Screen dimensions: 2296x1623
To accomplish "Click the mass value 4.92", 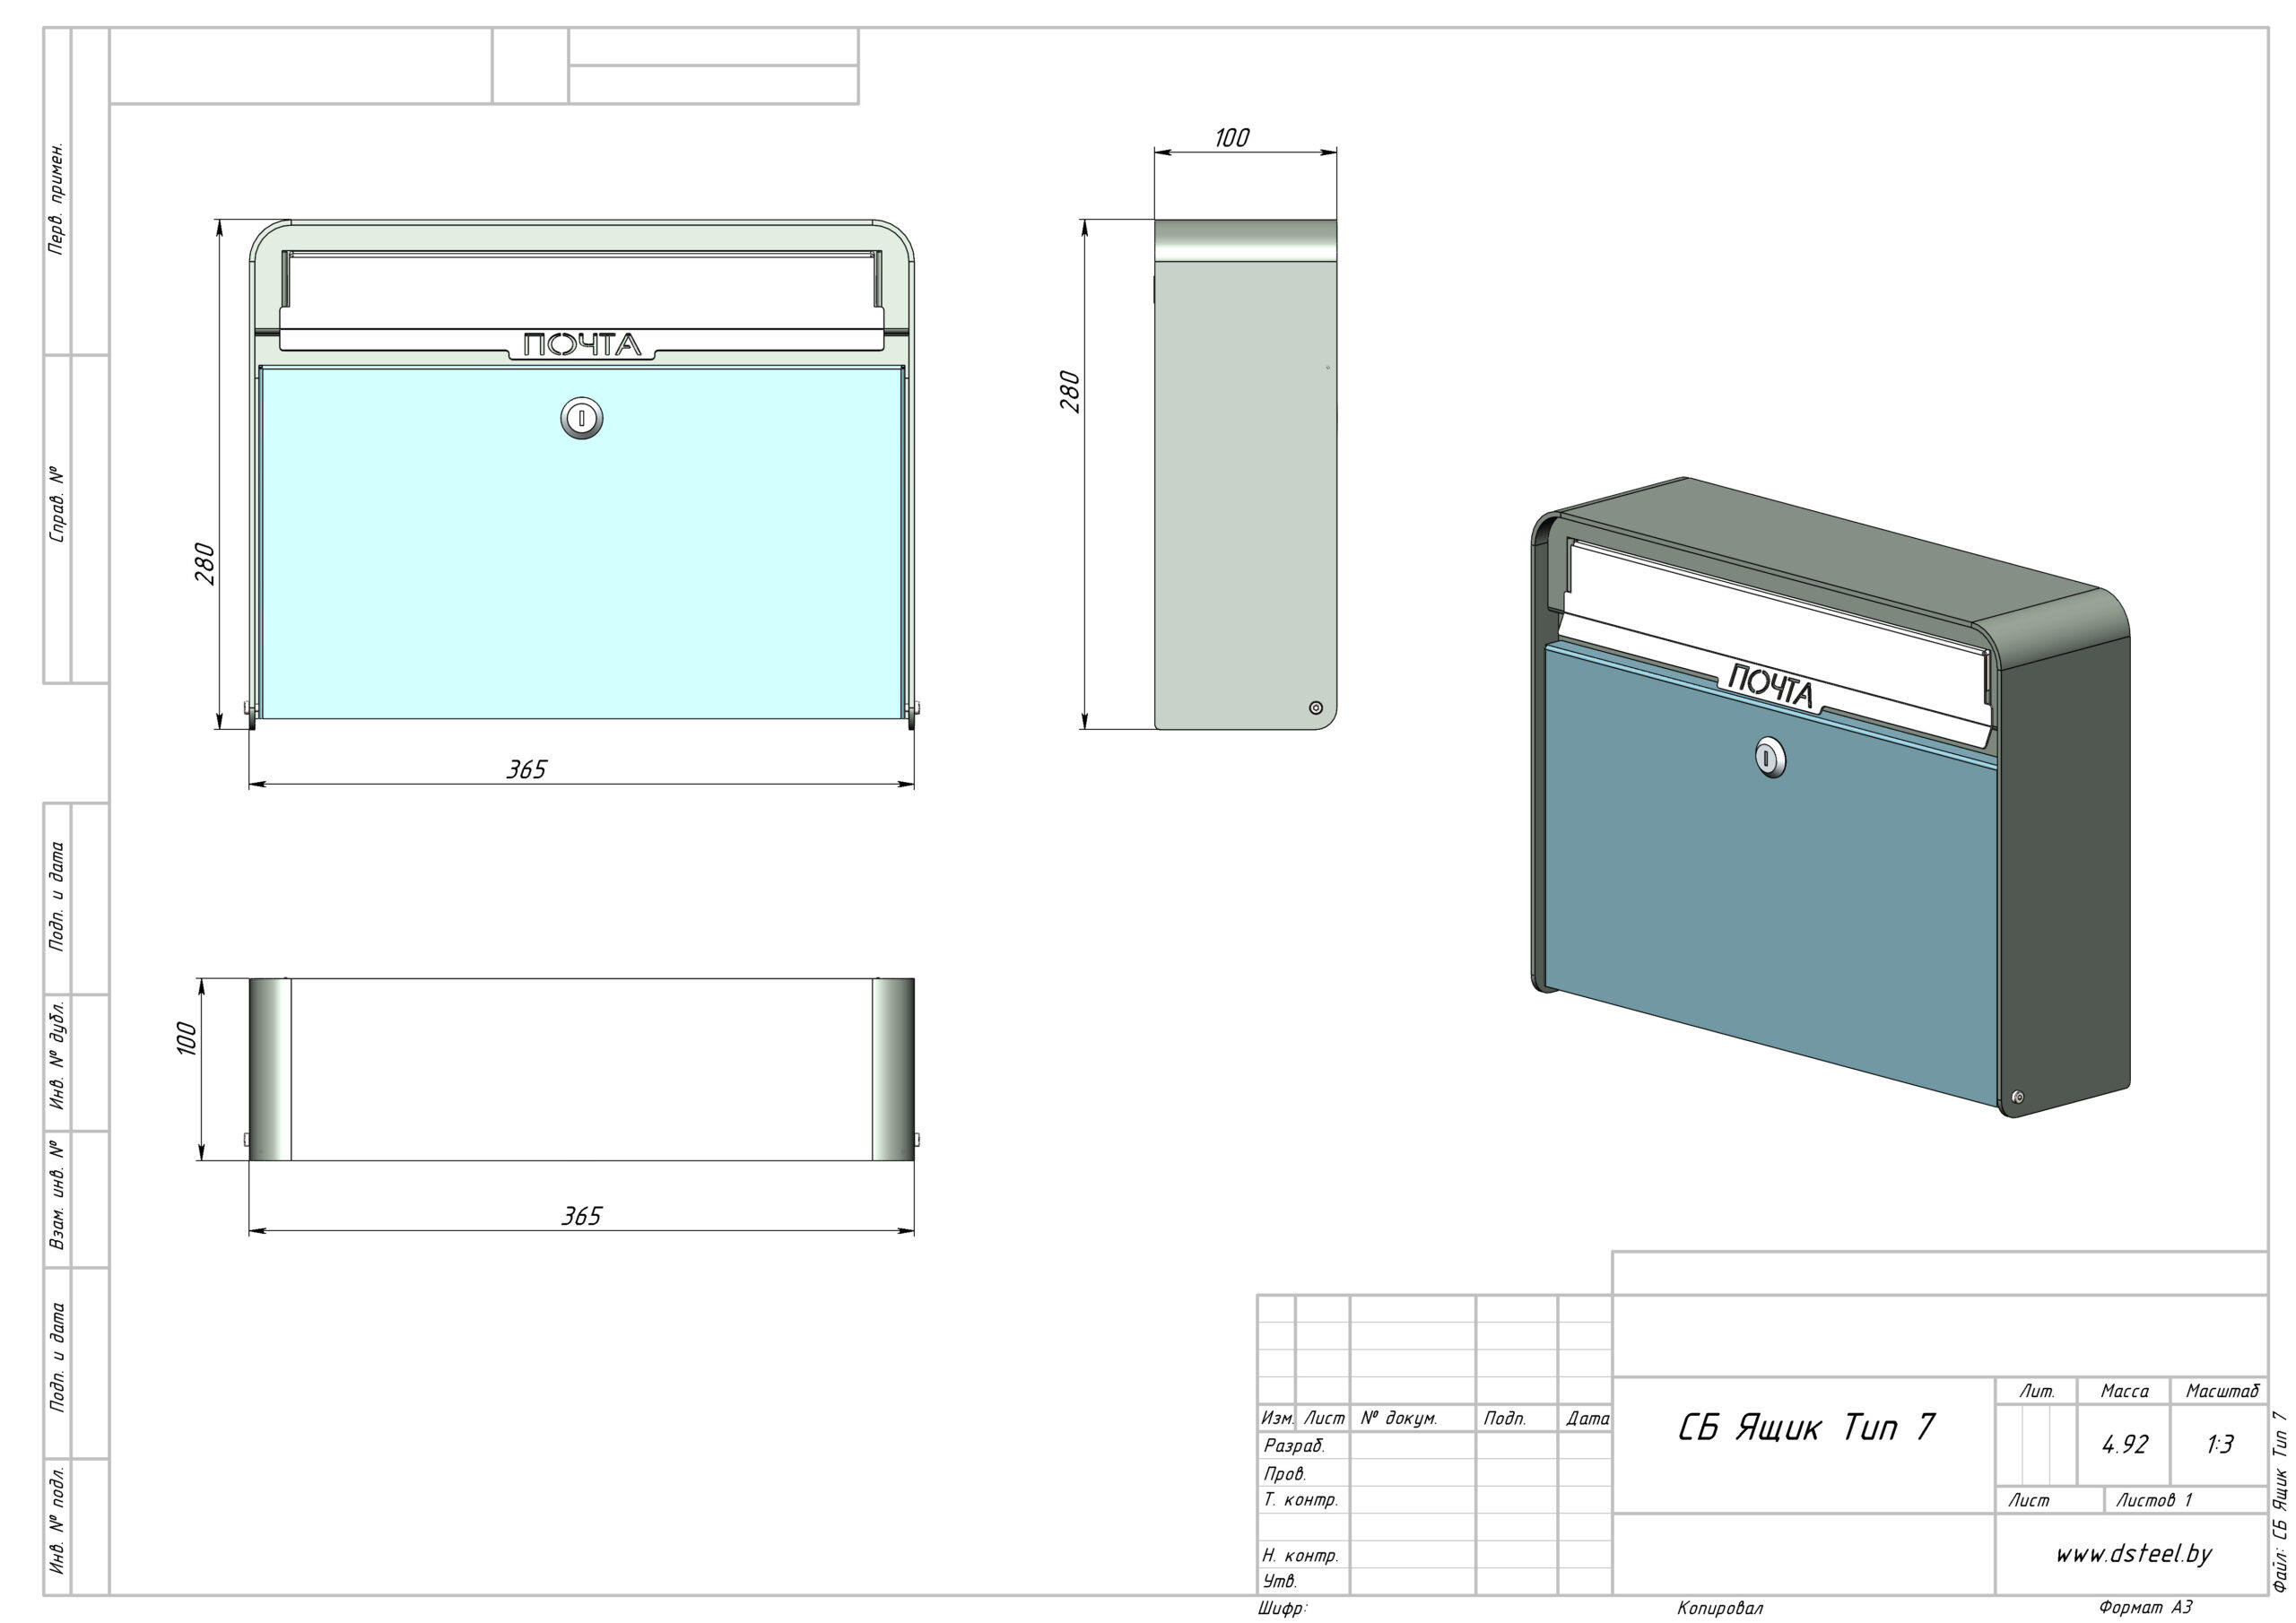I will [x=2123, y=1444].
